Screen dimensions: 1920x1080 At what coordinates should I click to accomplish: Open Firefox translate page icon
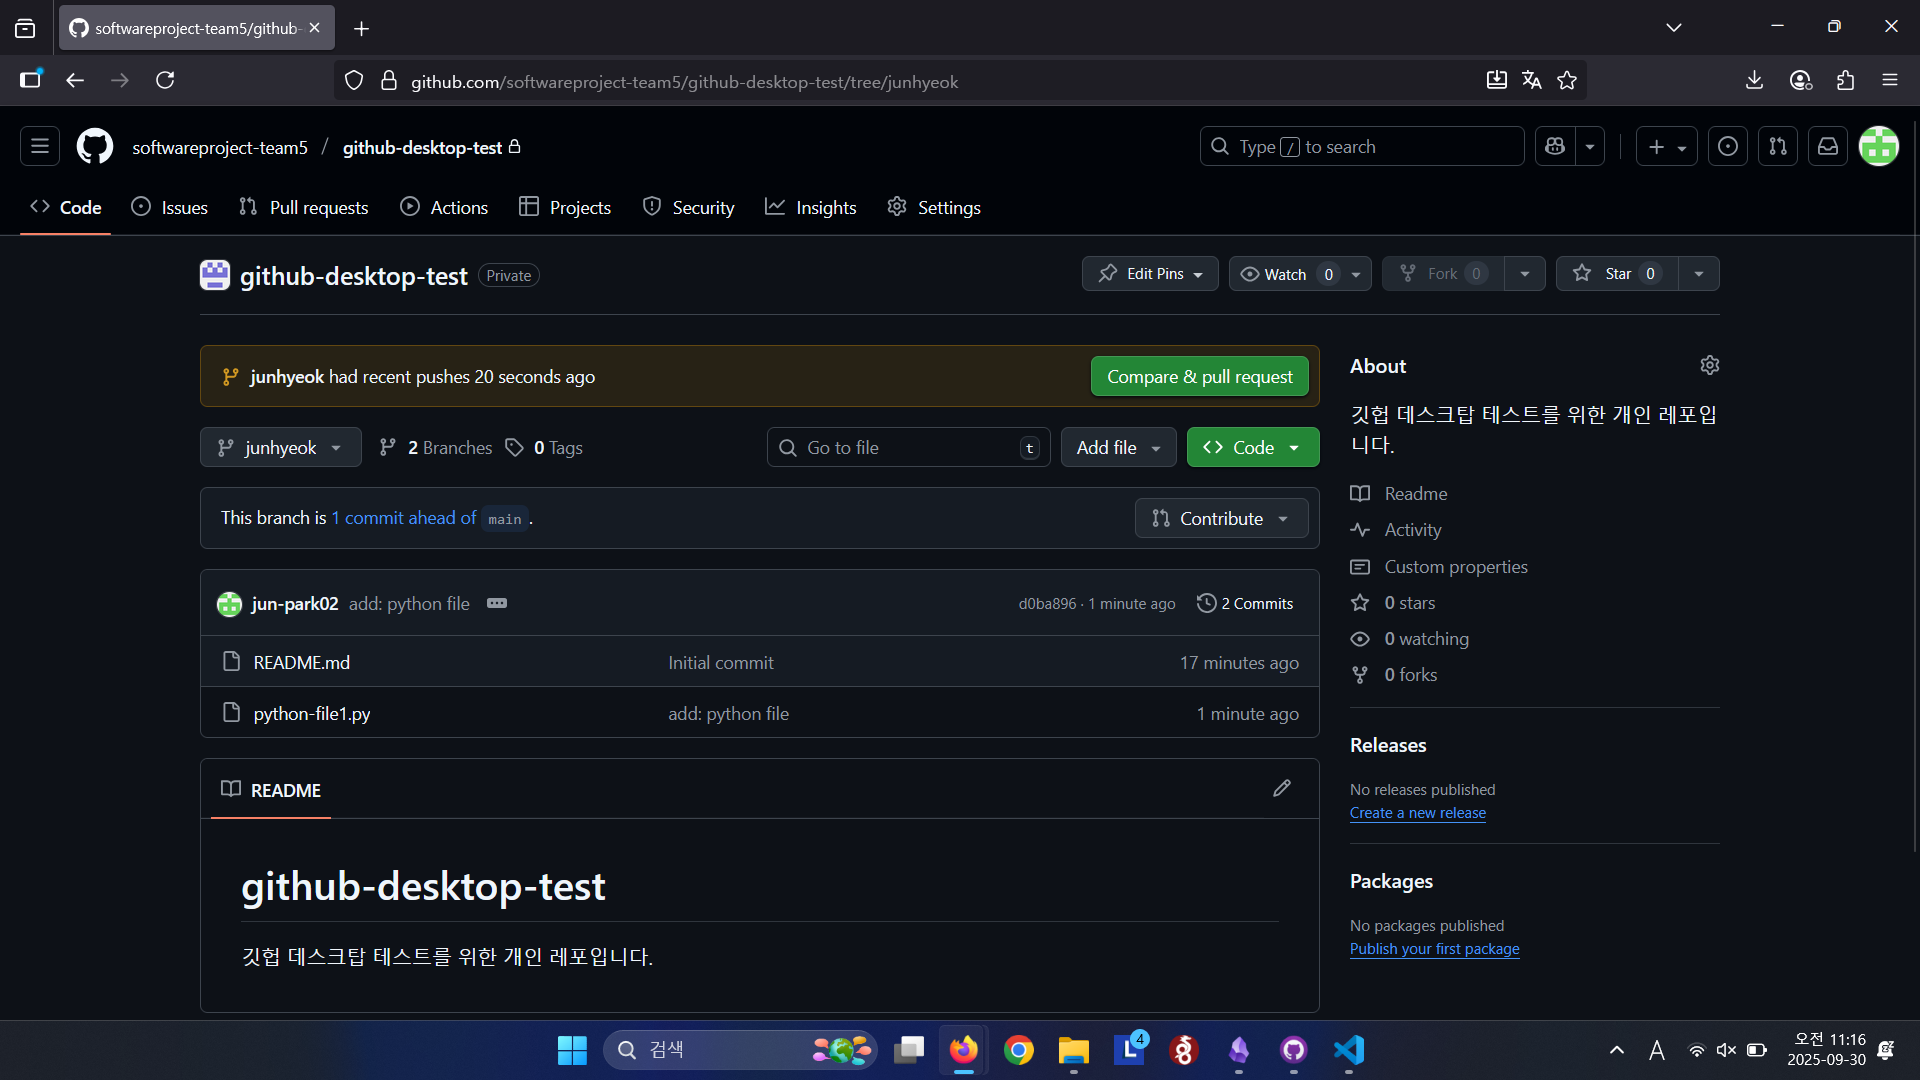[1532, 81]
